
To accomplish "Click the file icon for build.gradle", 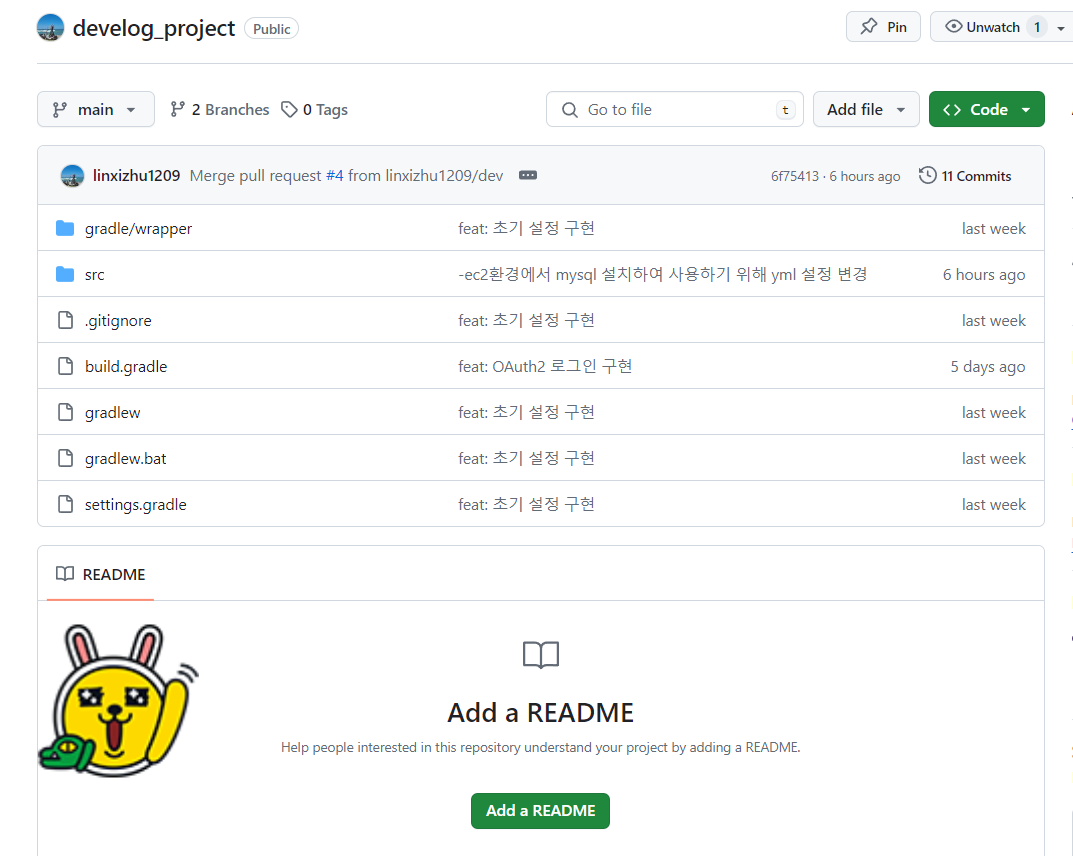I will point(65,366).
